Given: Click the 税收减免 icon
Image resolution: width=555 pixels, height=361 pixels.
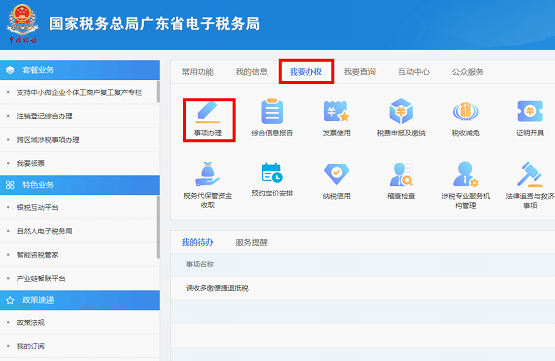Looking at the screenshot, I should coord(465,111).
